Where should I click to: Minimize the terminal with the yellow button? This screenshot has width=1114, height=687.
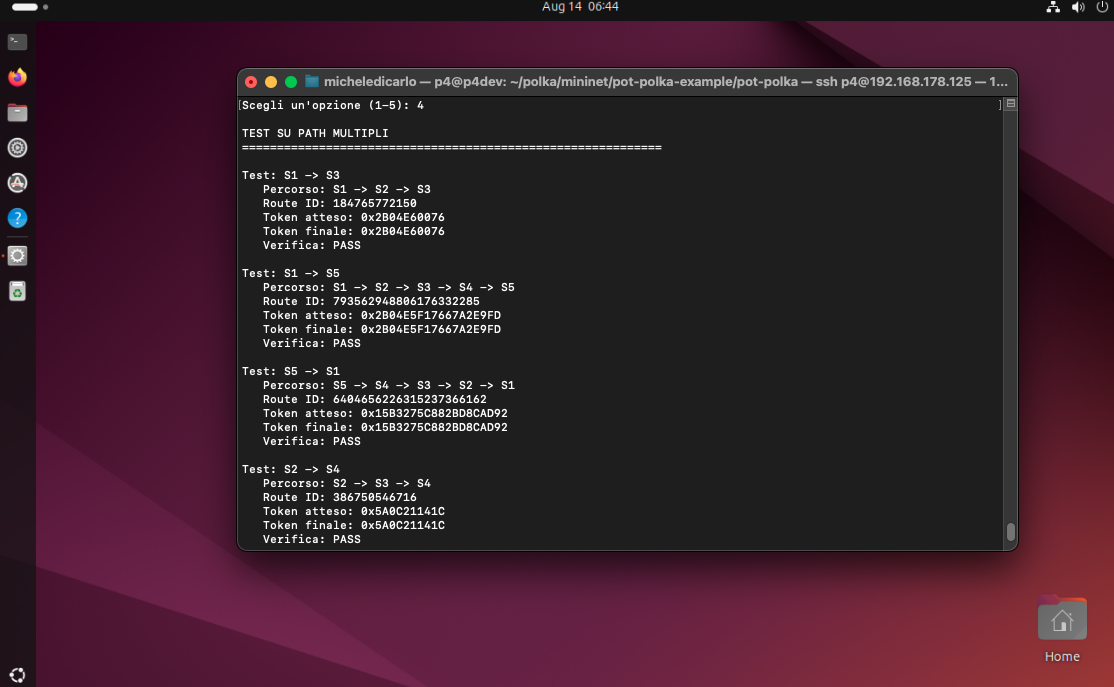pyautogui.click(x=271, y=82)
